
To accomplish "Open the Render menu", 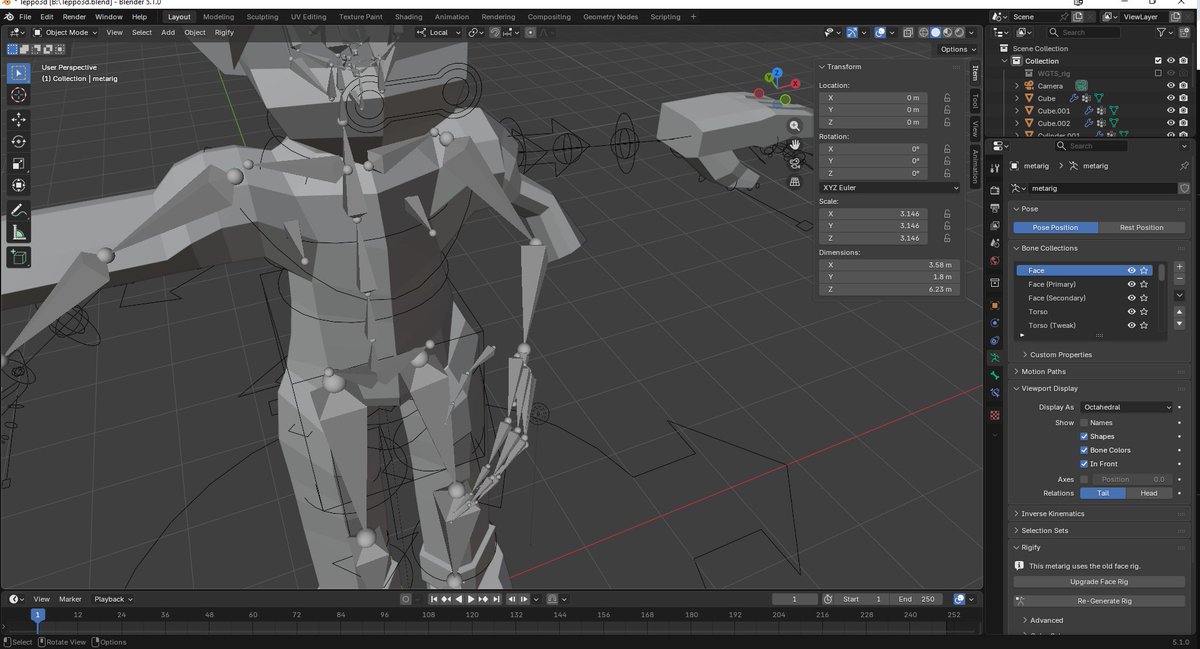I will [x=74, y=17].
